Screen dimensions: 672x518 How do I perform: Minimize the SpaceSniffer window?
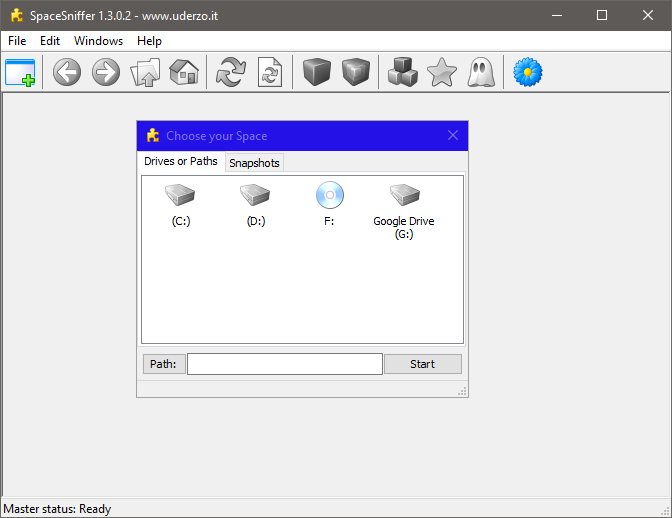[557, 15]
